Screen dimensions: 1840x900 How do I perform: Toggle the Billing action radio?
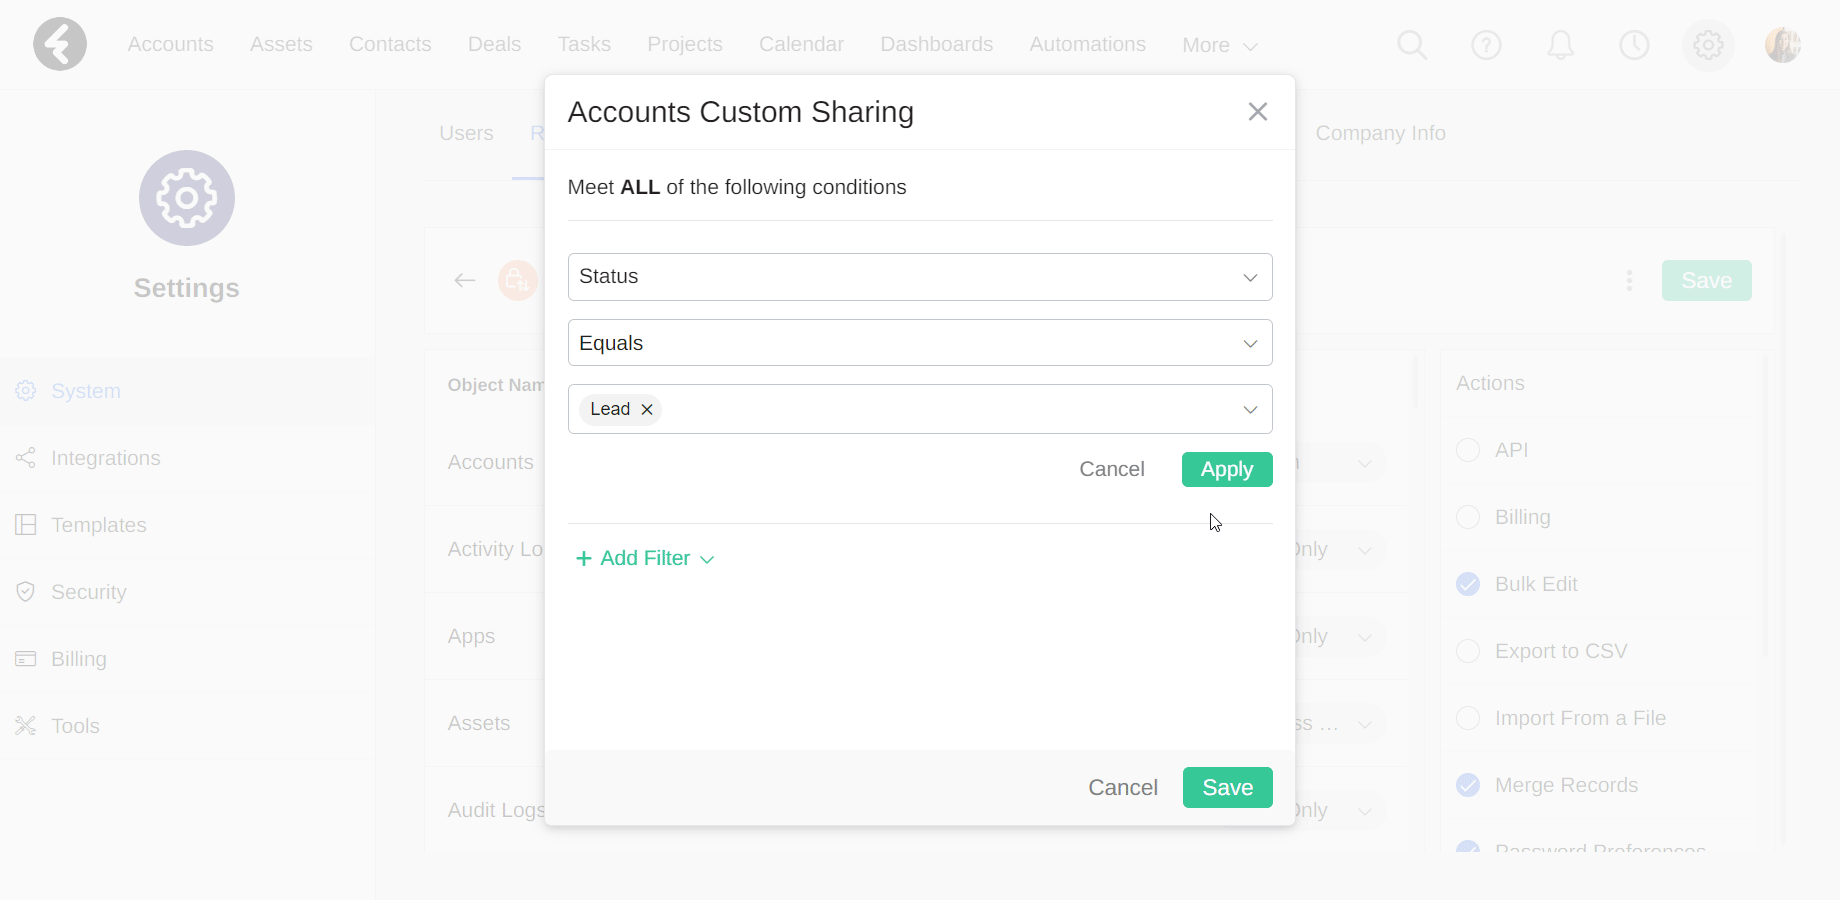coord(1468,517)
